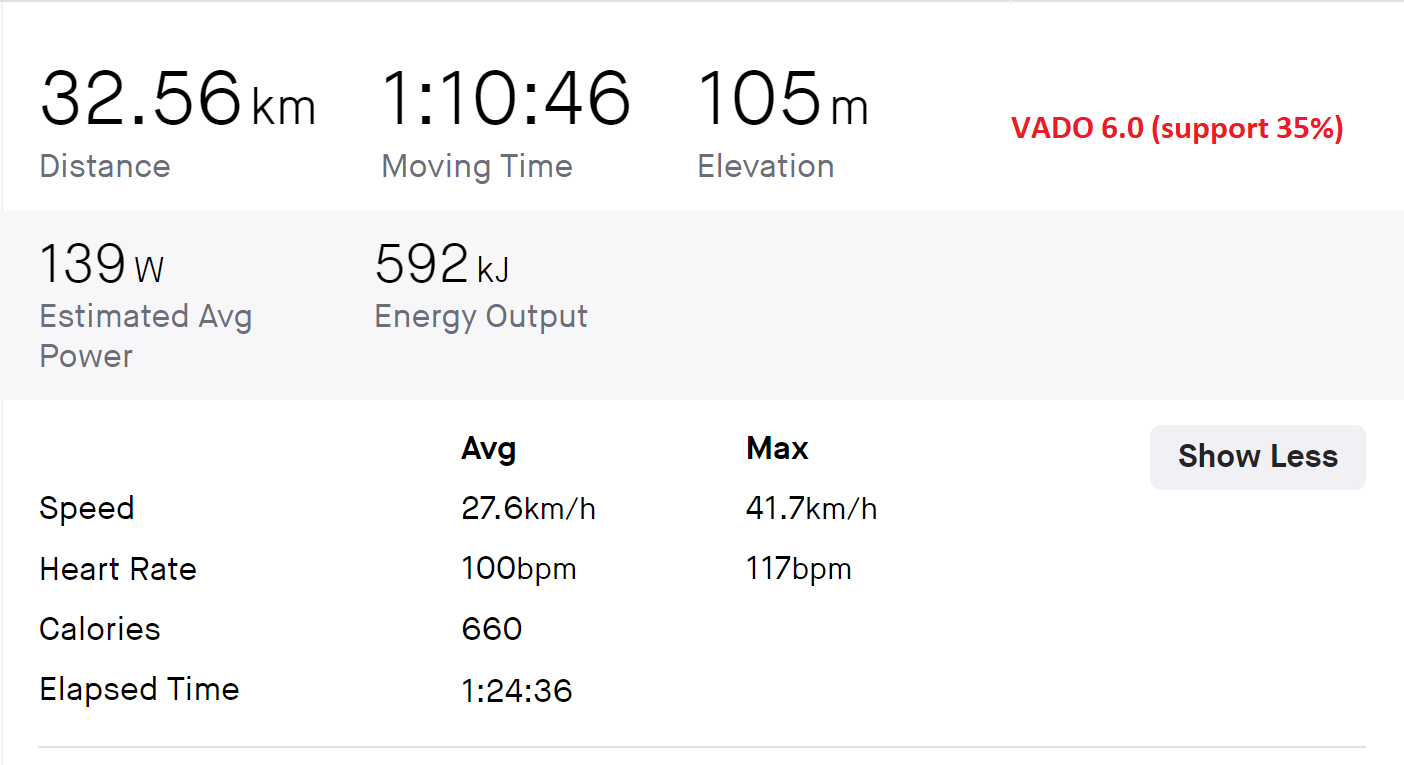
Task: Click the Estimated Avg Power label
Action: click(145, 336)
